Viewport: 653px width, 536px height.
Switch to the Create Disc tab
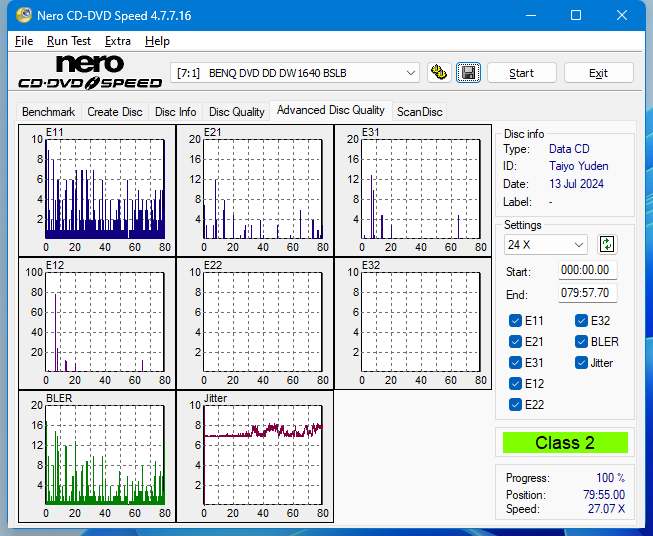click(x=115, y=112)
